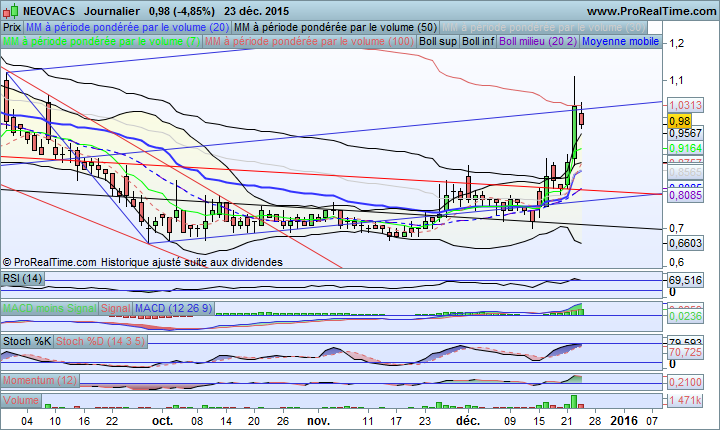Click the MACD value 0,0236 tag
The image size is (720, 430).
tap(685, 316)
